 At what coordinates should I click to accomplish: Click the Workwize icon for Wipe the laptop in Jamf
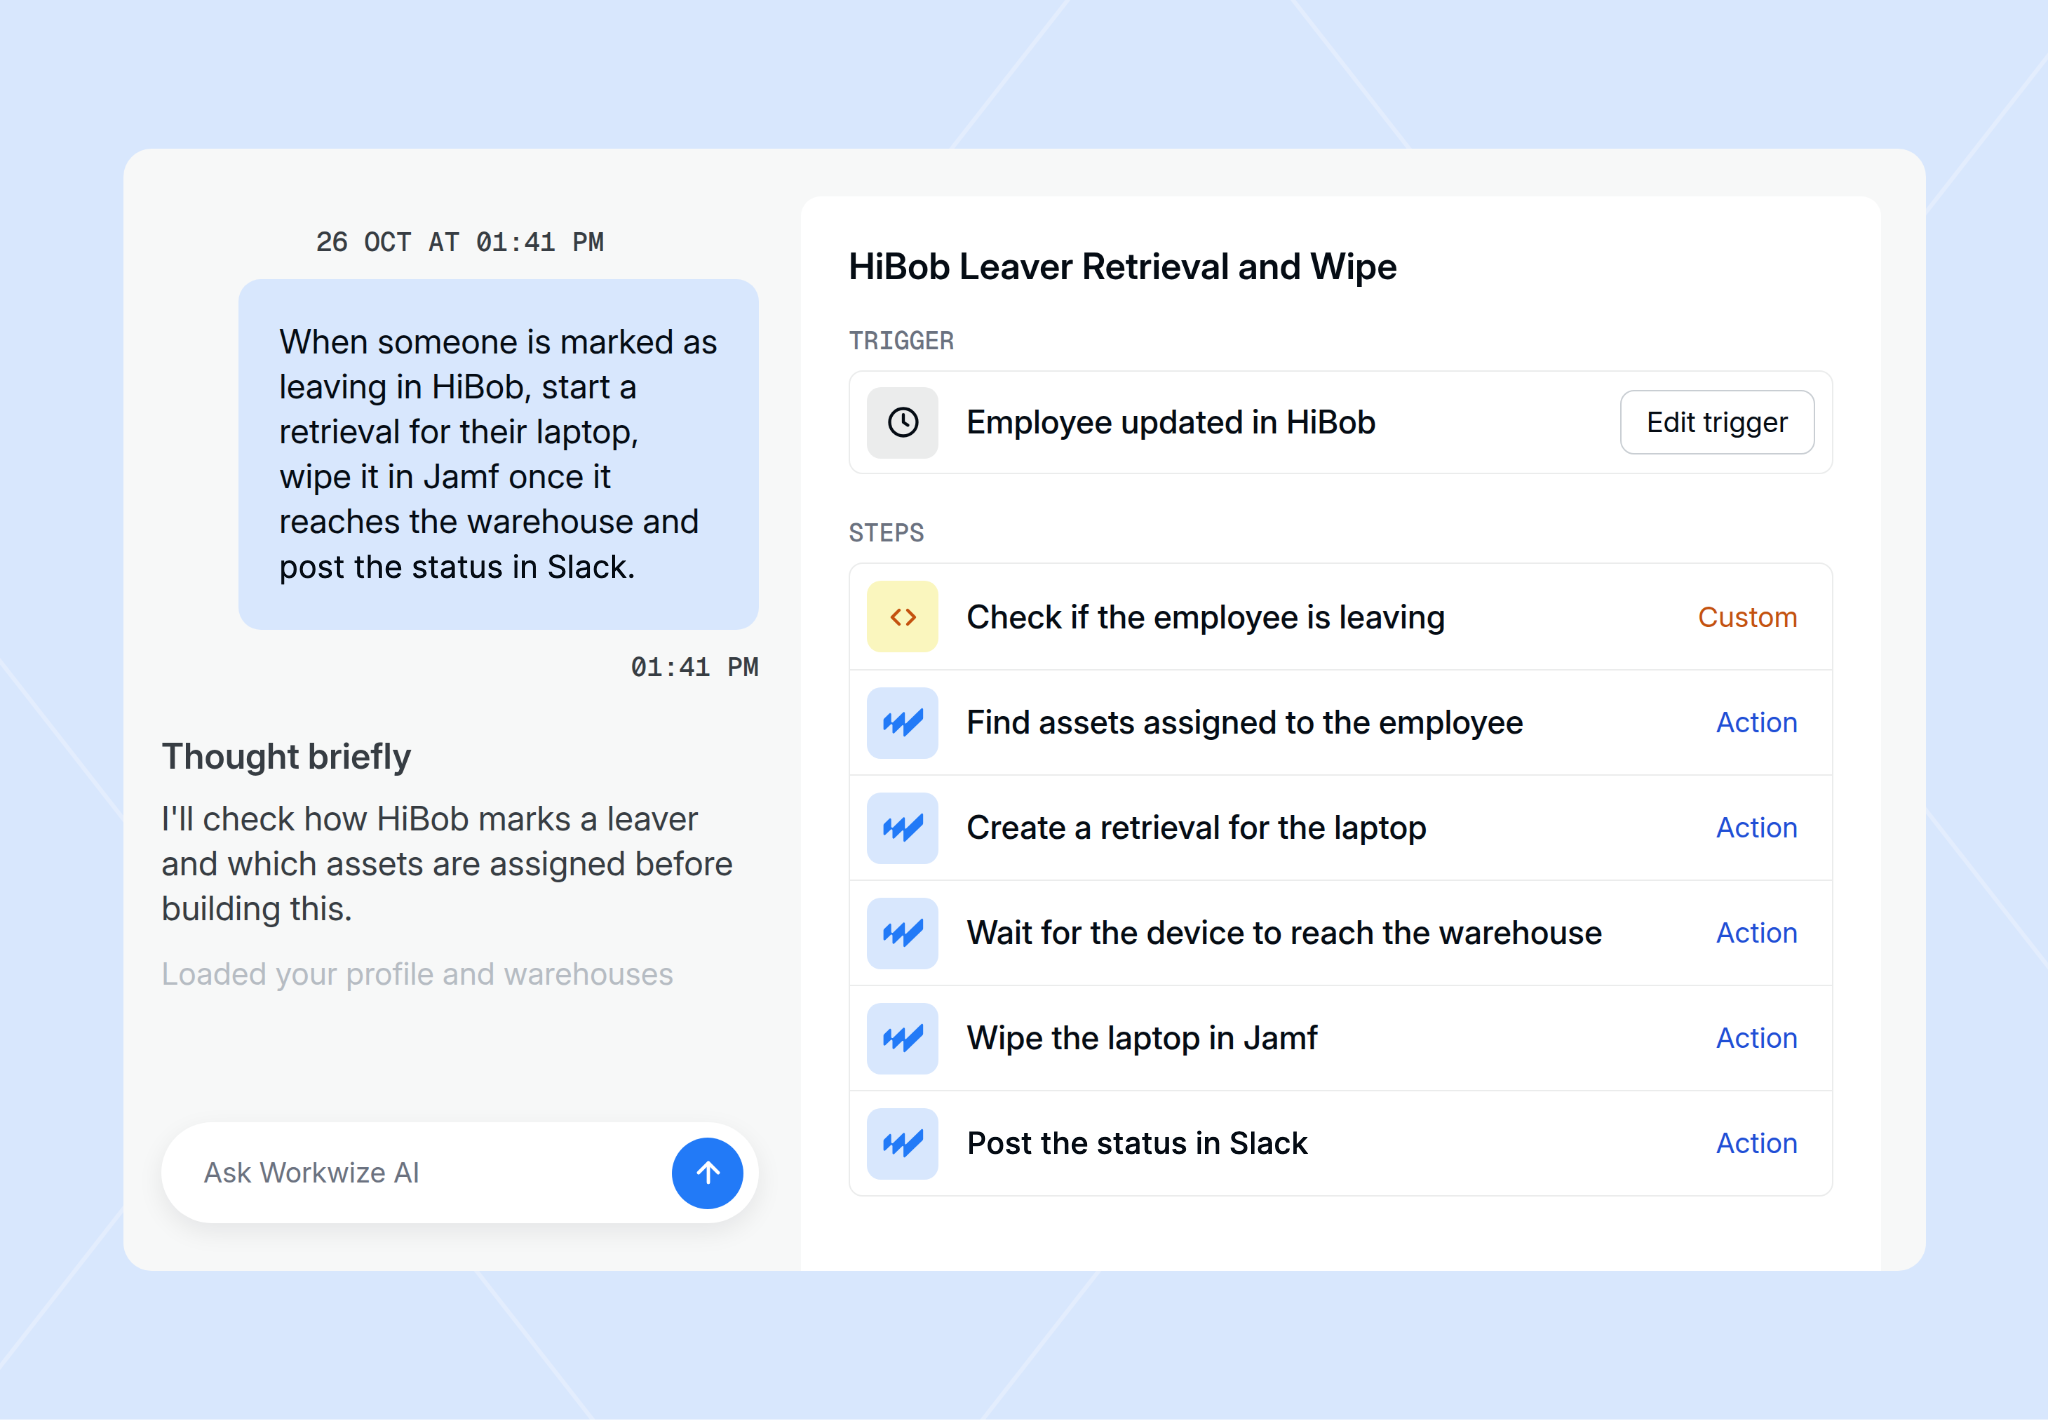tap(902, 1038)
